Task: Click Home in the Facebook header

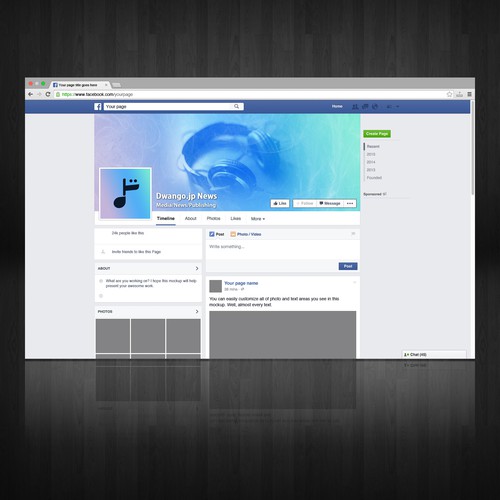Action: 337,106
